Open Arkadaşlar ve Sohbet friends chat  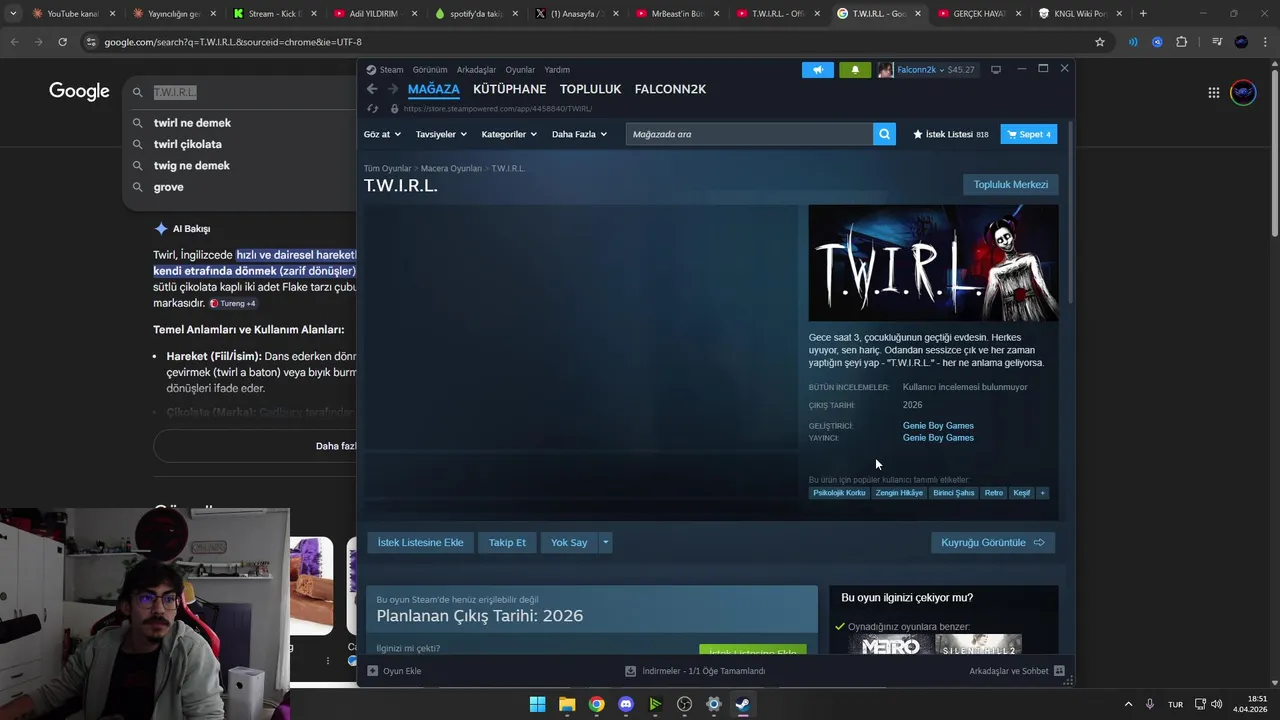[1016, 671]
